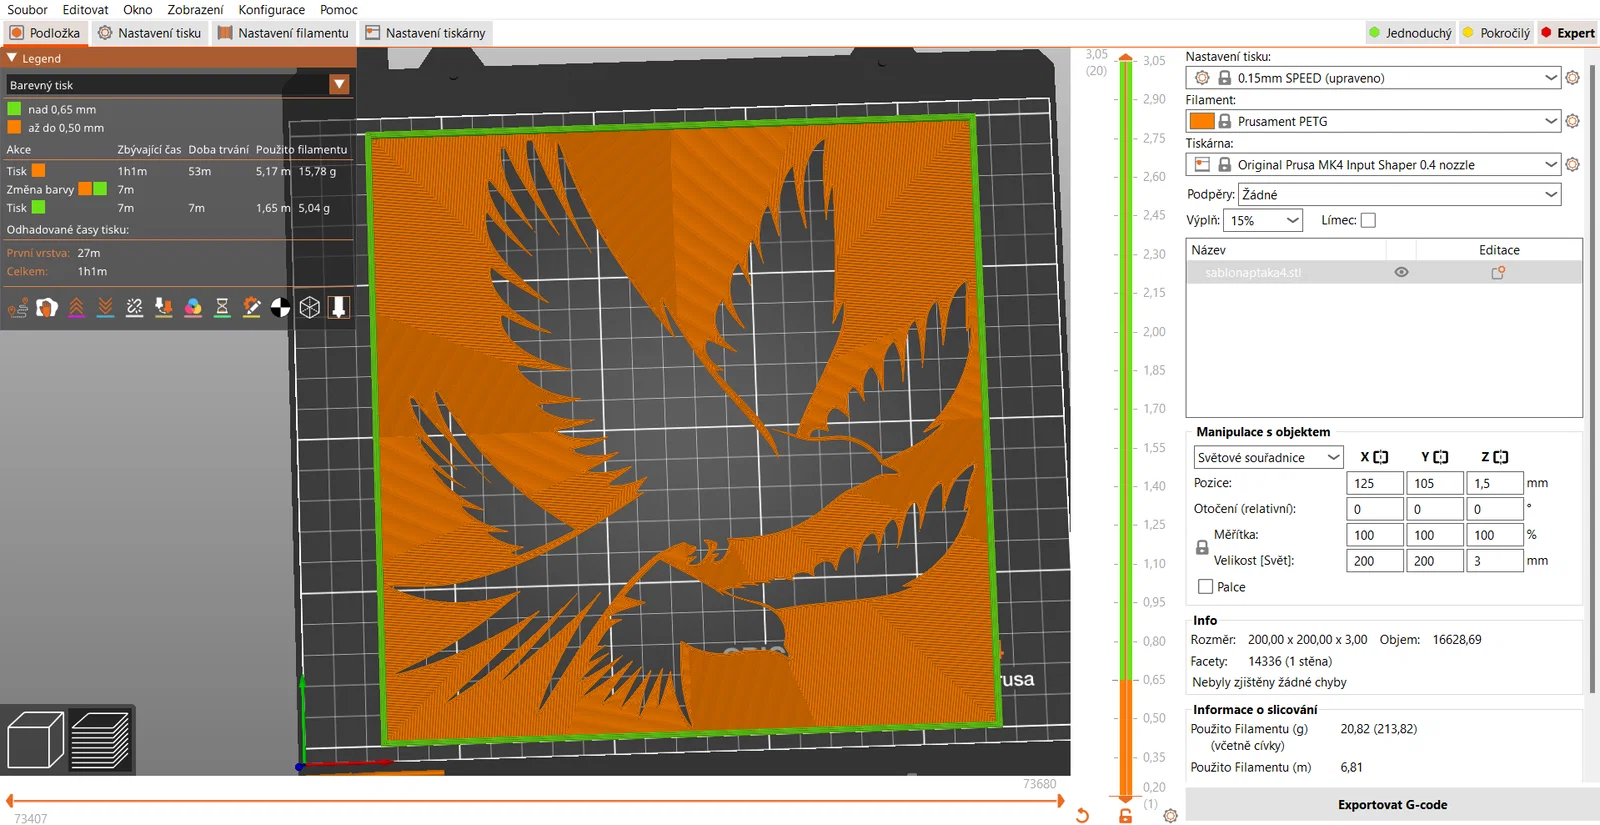Click the horizontal slider right end thumb

(1059, 800)
